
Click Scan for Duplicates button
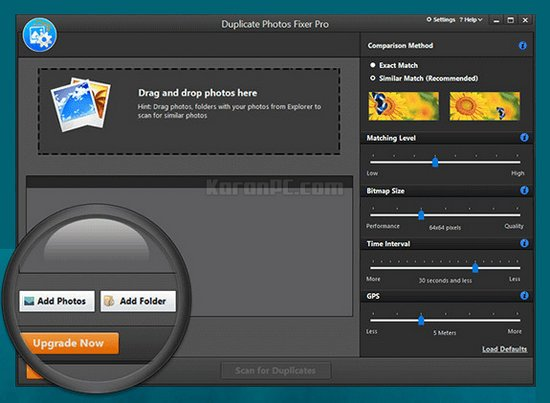tap(276, 371)
